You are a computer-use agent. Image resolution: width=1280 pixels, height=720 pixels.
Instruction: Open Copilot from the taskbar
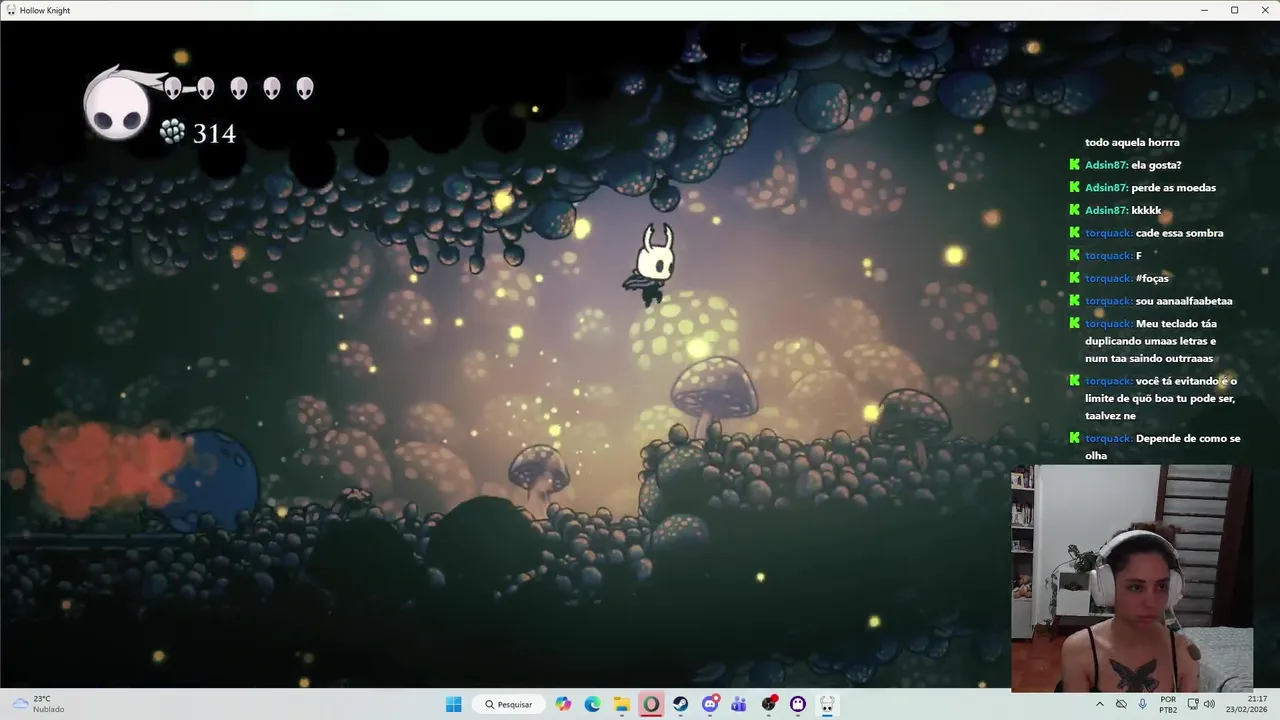click(564, 704)
